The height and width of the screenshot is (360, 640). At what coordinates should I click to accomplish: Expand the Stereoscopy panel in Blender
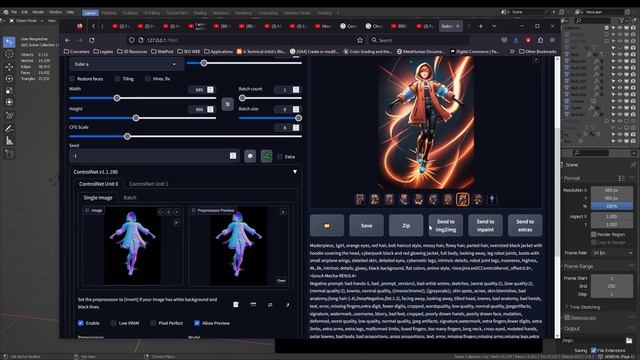583,318
